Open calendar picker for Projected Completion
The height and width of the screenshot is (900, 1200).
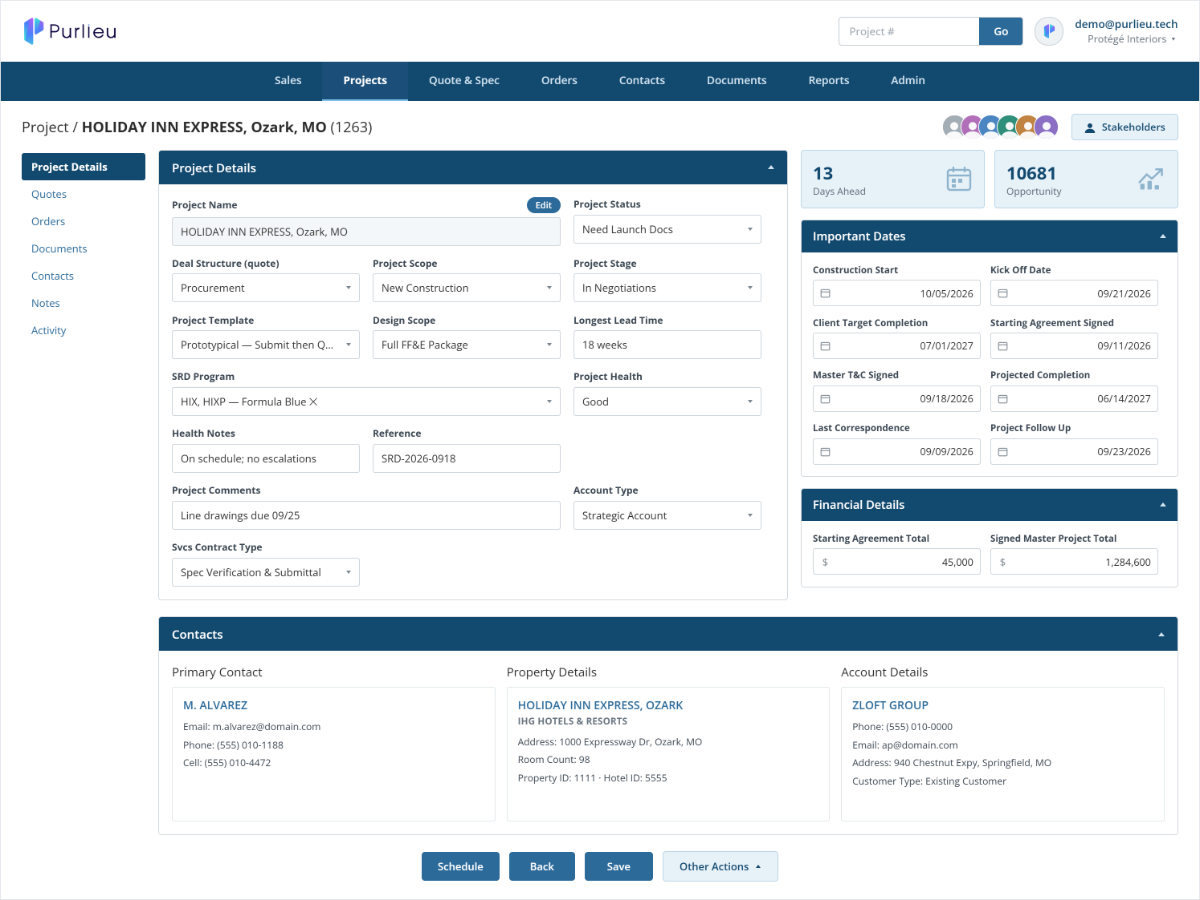(1003, 399)
